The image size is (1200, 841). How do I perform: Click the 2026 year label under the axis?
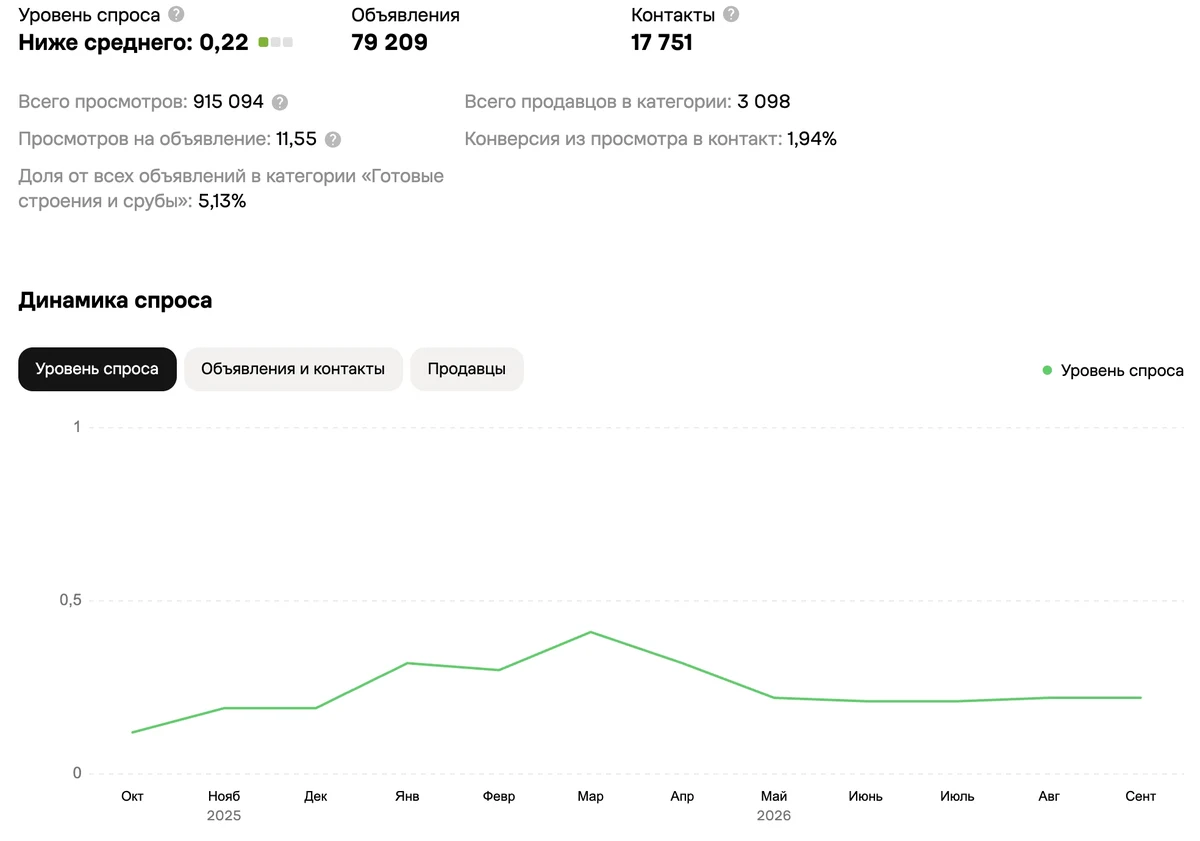click(774, 816)
